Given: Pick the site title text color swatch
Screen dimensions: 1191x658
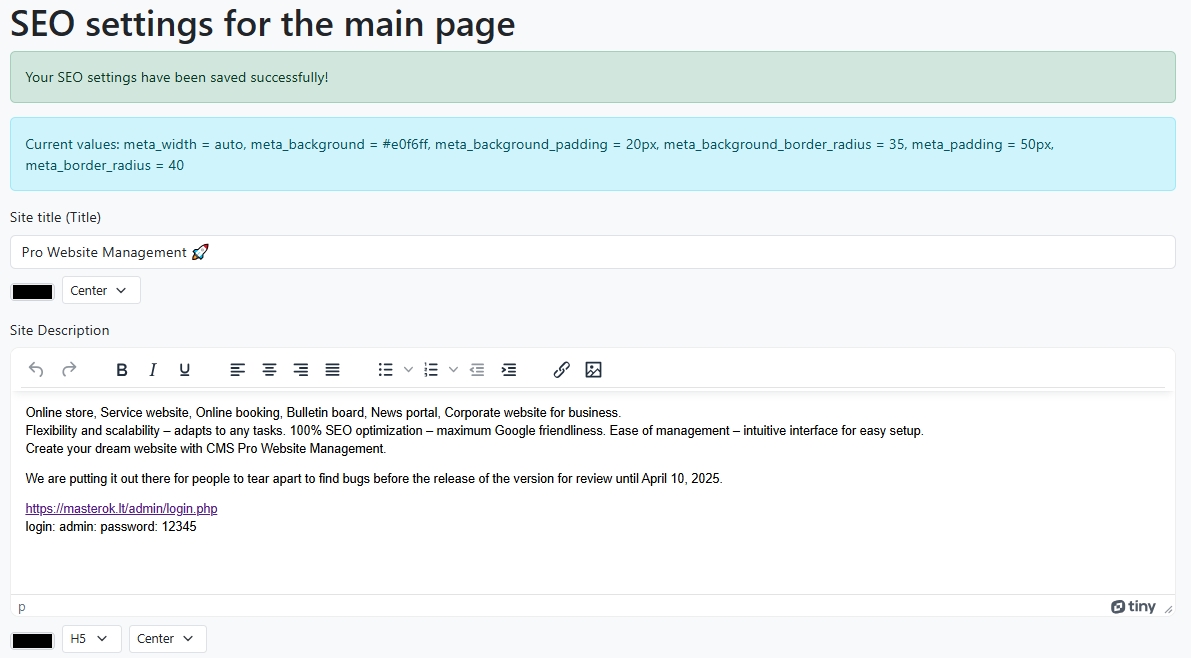Looking at the screenshot, I should click(32, 292).
